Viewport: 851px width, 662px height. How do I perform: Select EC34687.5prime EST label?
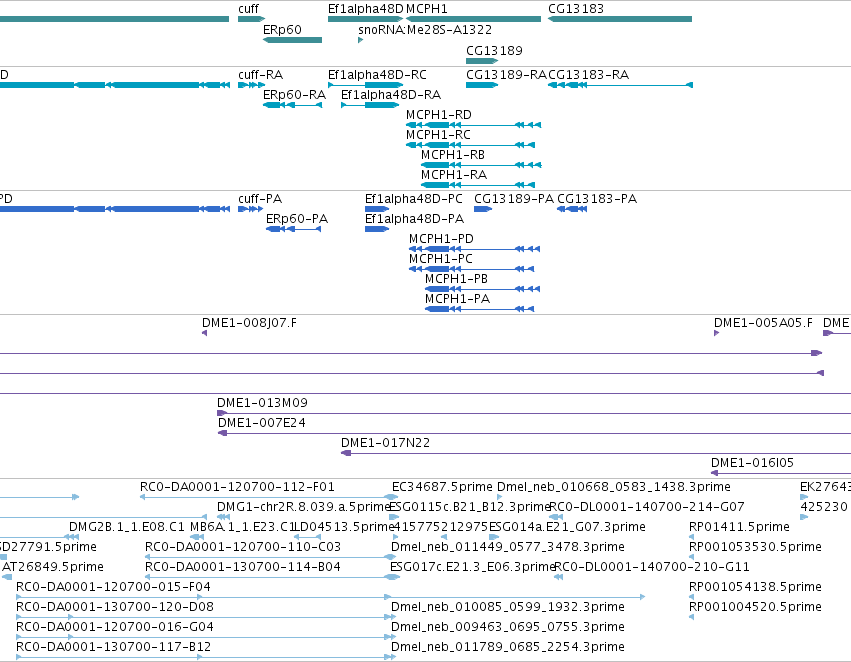click(442, 487)
